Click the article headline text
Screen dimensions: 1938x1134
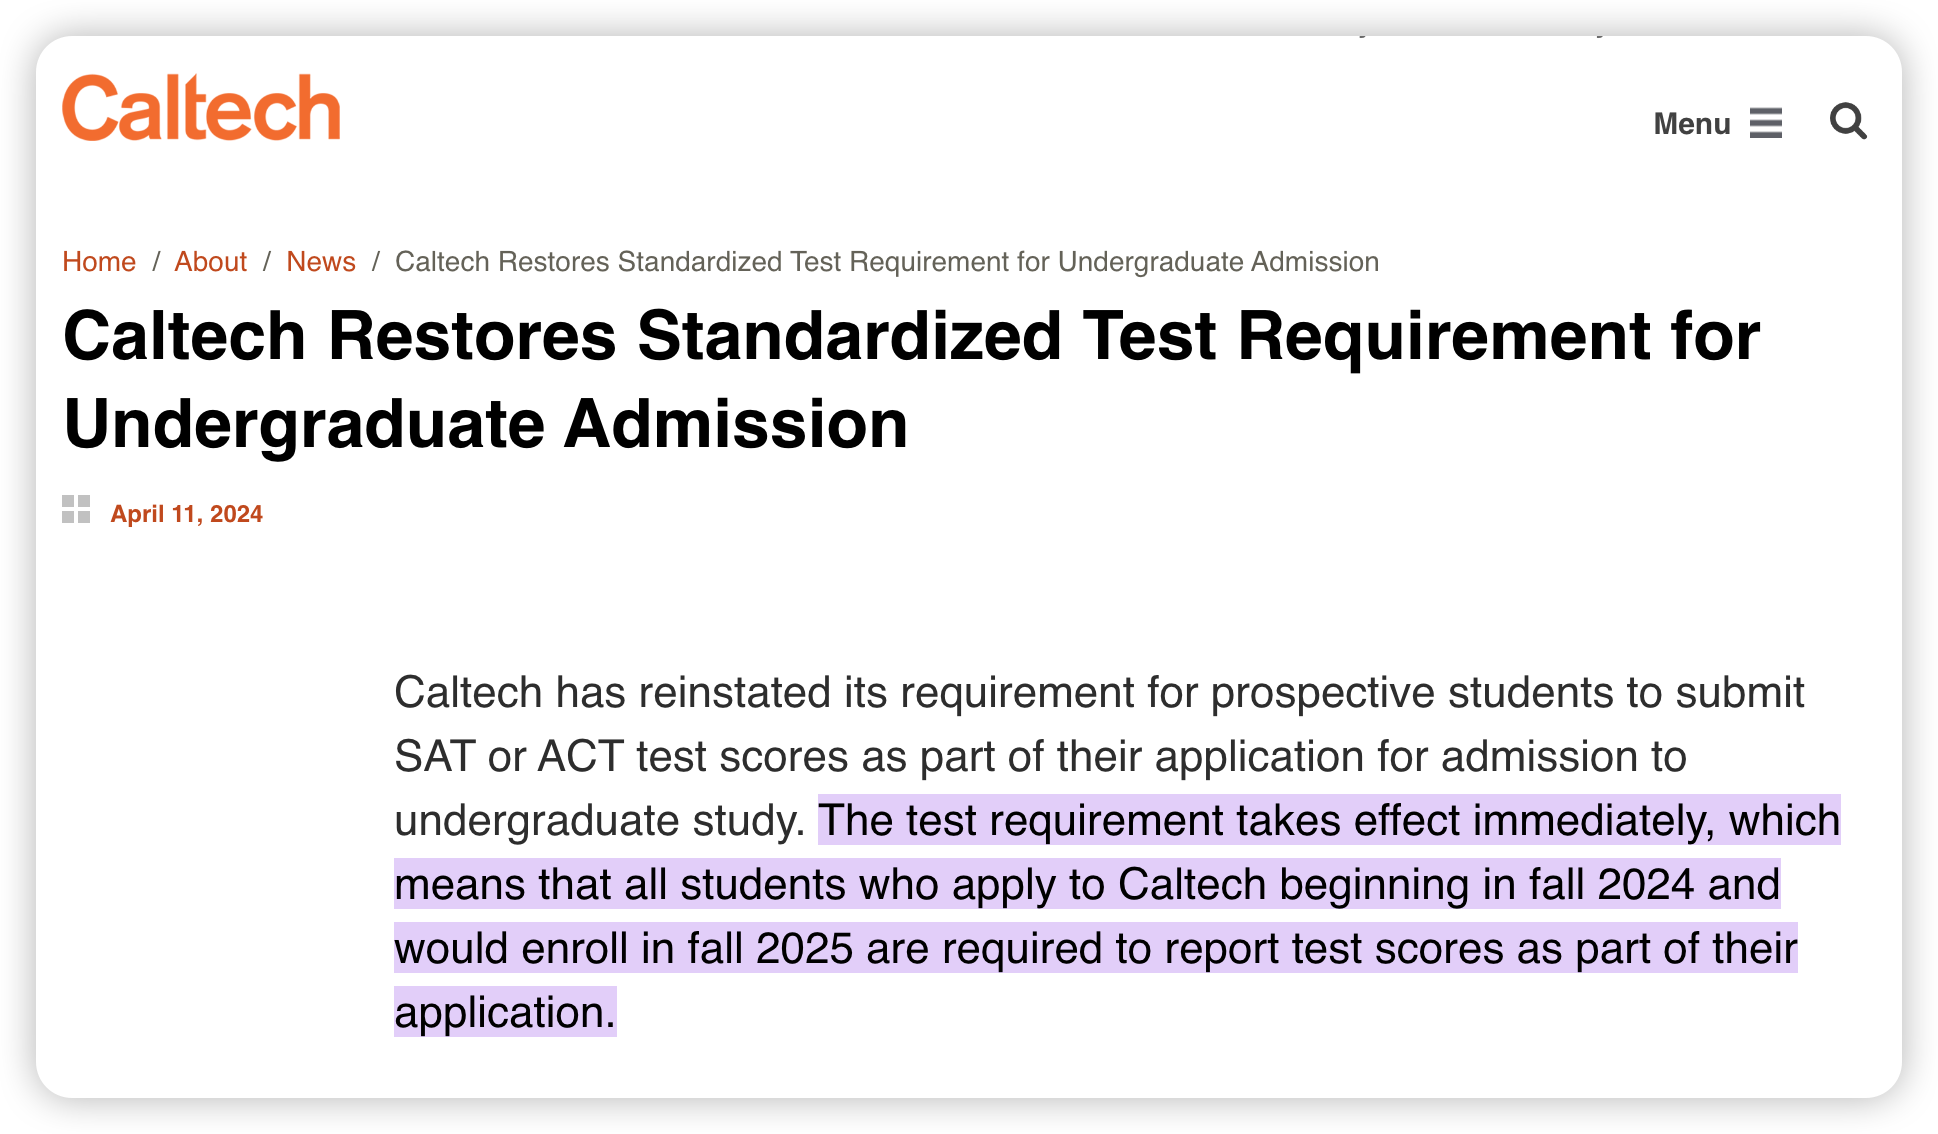911,380
